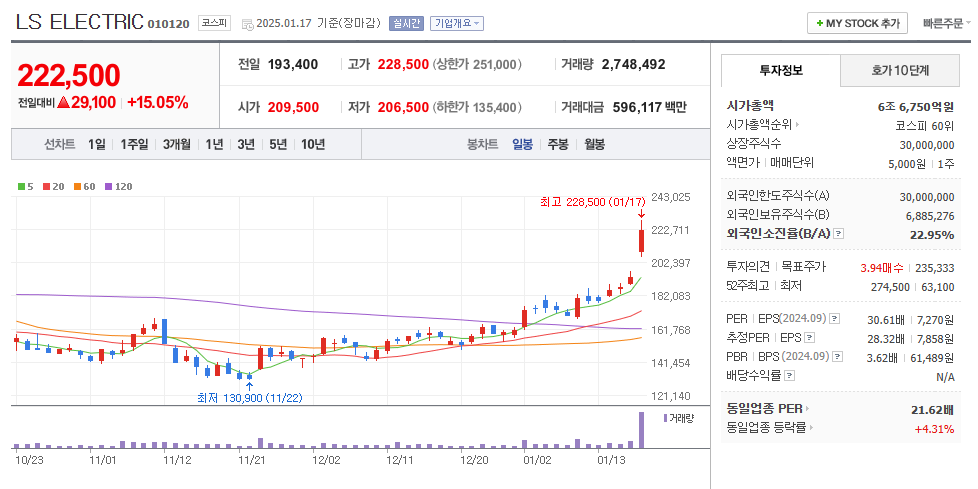Show the 일봉 candlestick chart

click(x=523, y=145)
